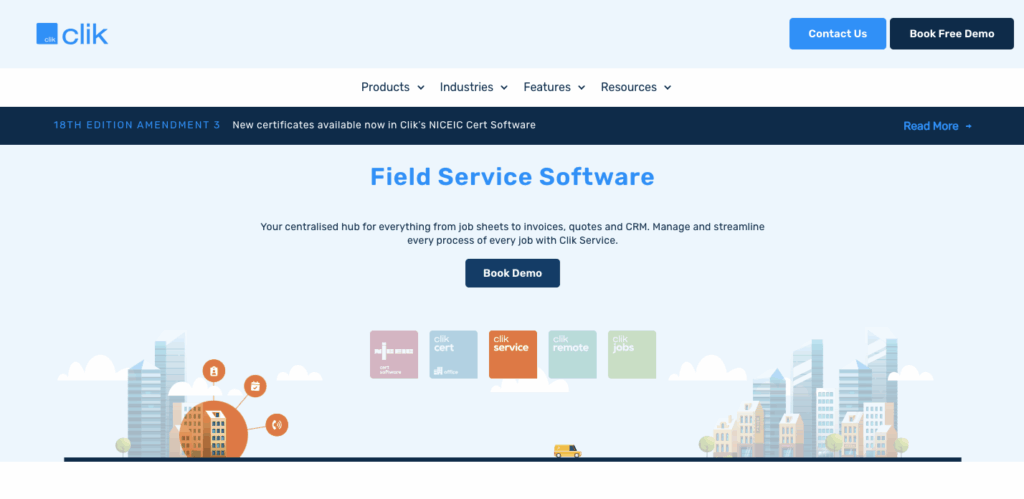Click the yellow van illustration
This screenshot has height=499, width=1024.
tap(567, 451)
